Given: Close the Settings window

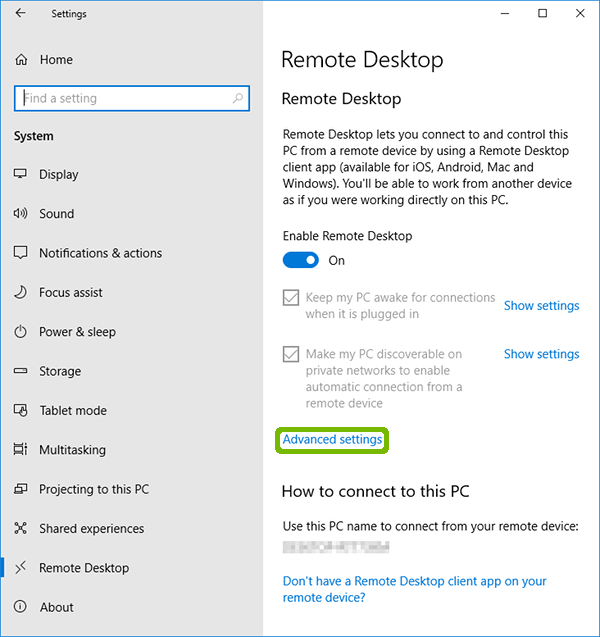Looking at the screenshot, I should (580, 13).
